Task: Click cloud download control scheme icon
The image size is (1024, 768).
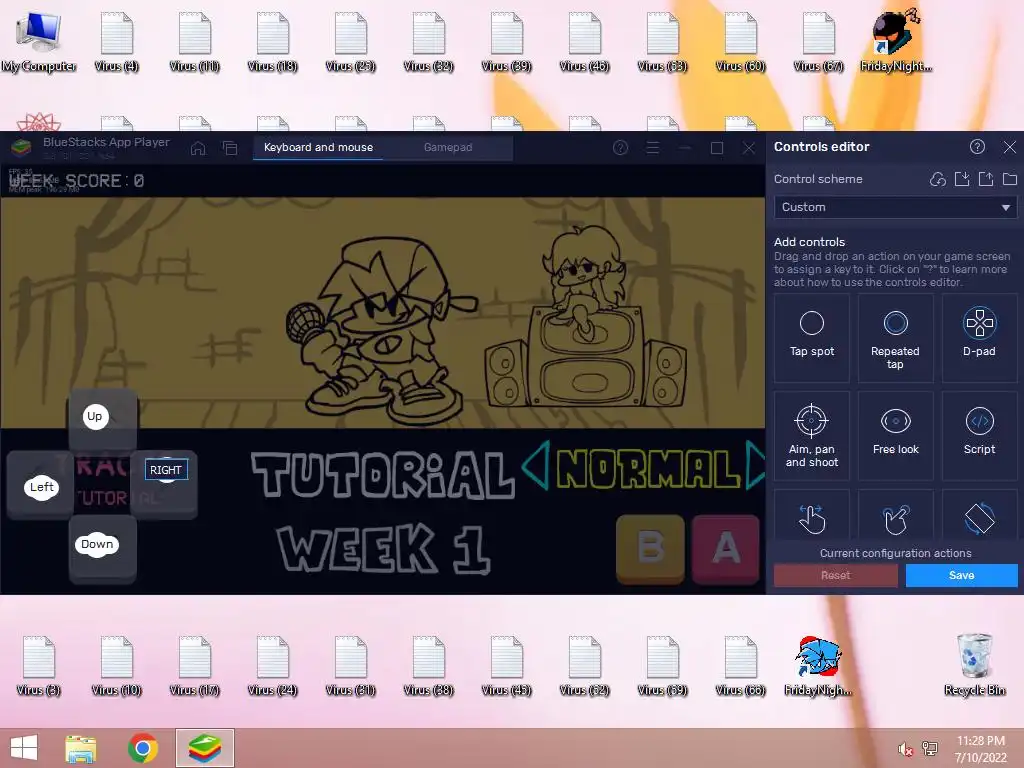Action: 938,179
